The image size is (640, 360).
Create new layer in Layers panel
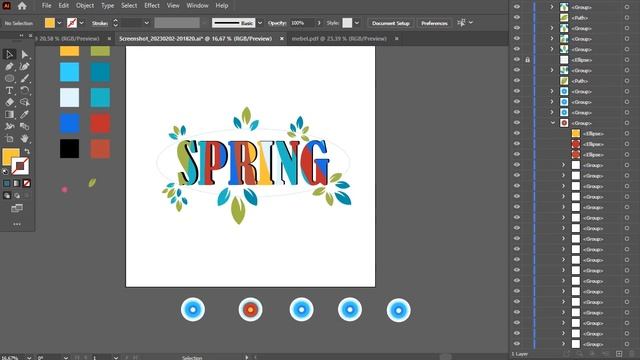[x=619, y=354]
